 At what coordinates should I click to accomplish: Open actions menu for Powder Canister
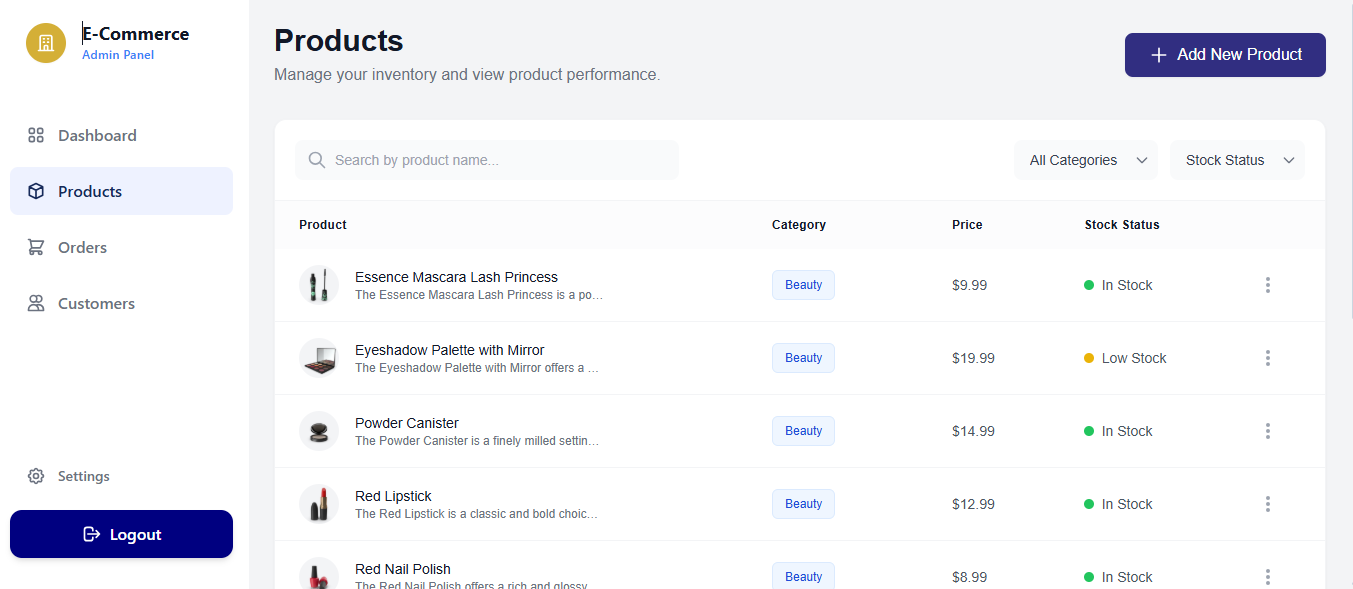[1268, 431]
